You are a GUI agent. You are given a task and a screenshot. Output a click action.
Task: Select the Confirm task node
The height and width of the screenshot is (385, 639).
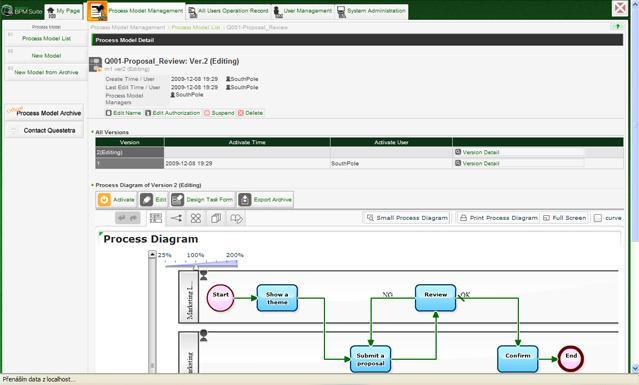tap(518, 359)
